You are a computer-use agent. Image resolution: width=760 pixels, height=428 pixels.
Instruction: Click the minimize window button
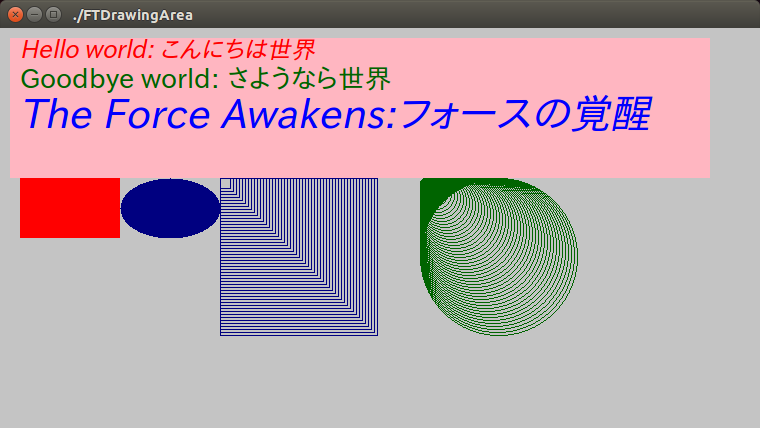pyautogui.click(x=34, y=15)
